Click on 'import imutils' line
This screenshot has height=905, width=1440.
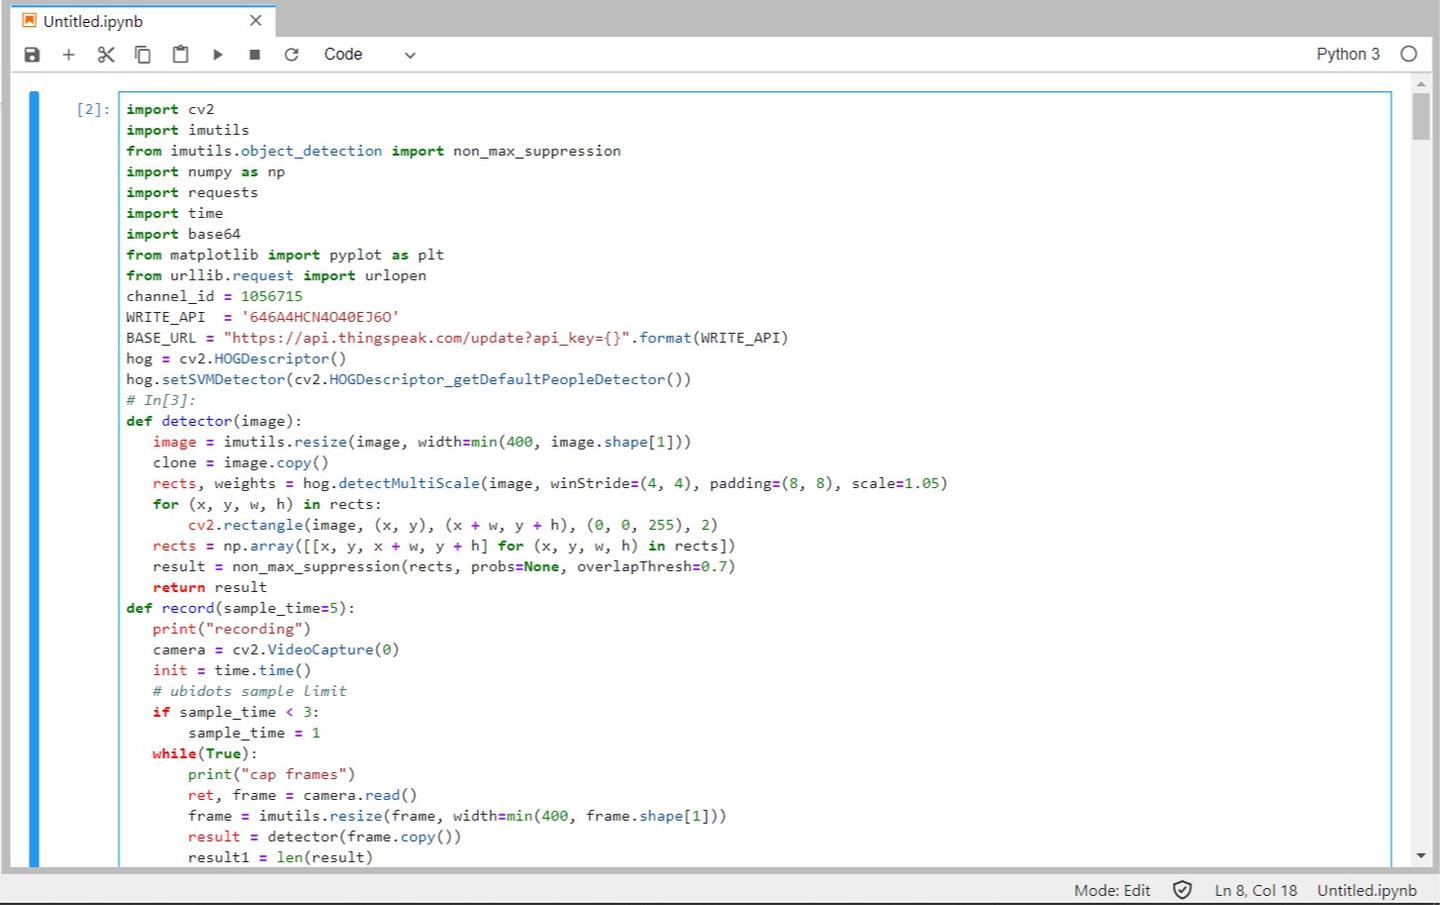187,130
